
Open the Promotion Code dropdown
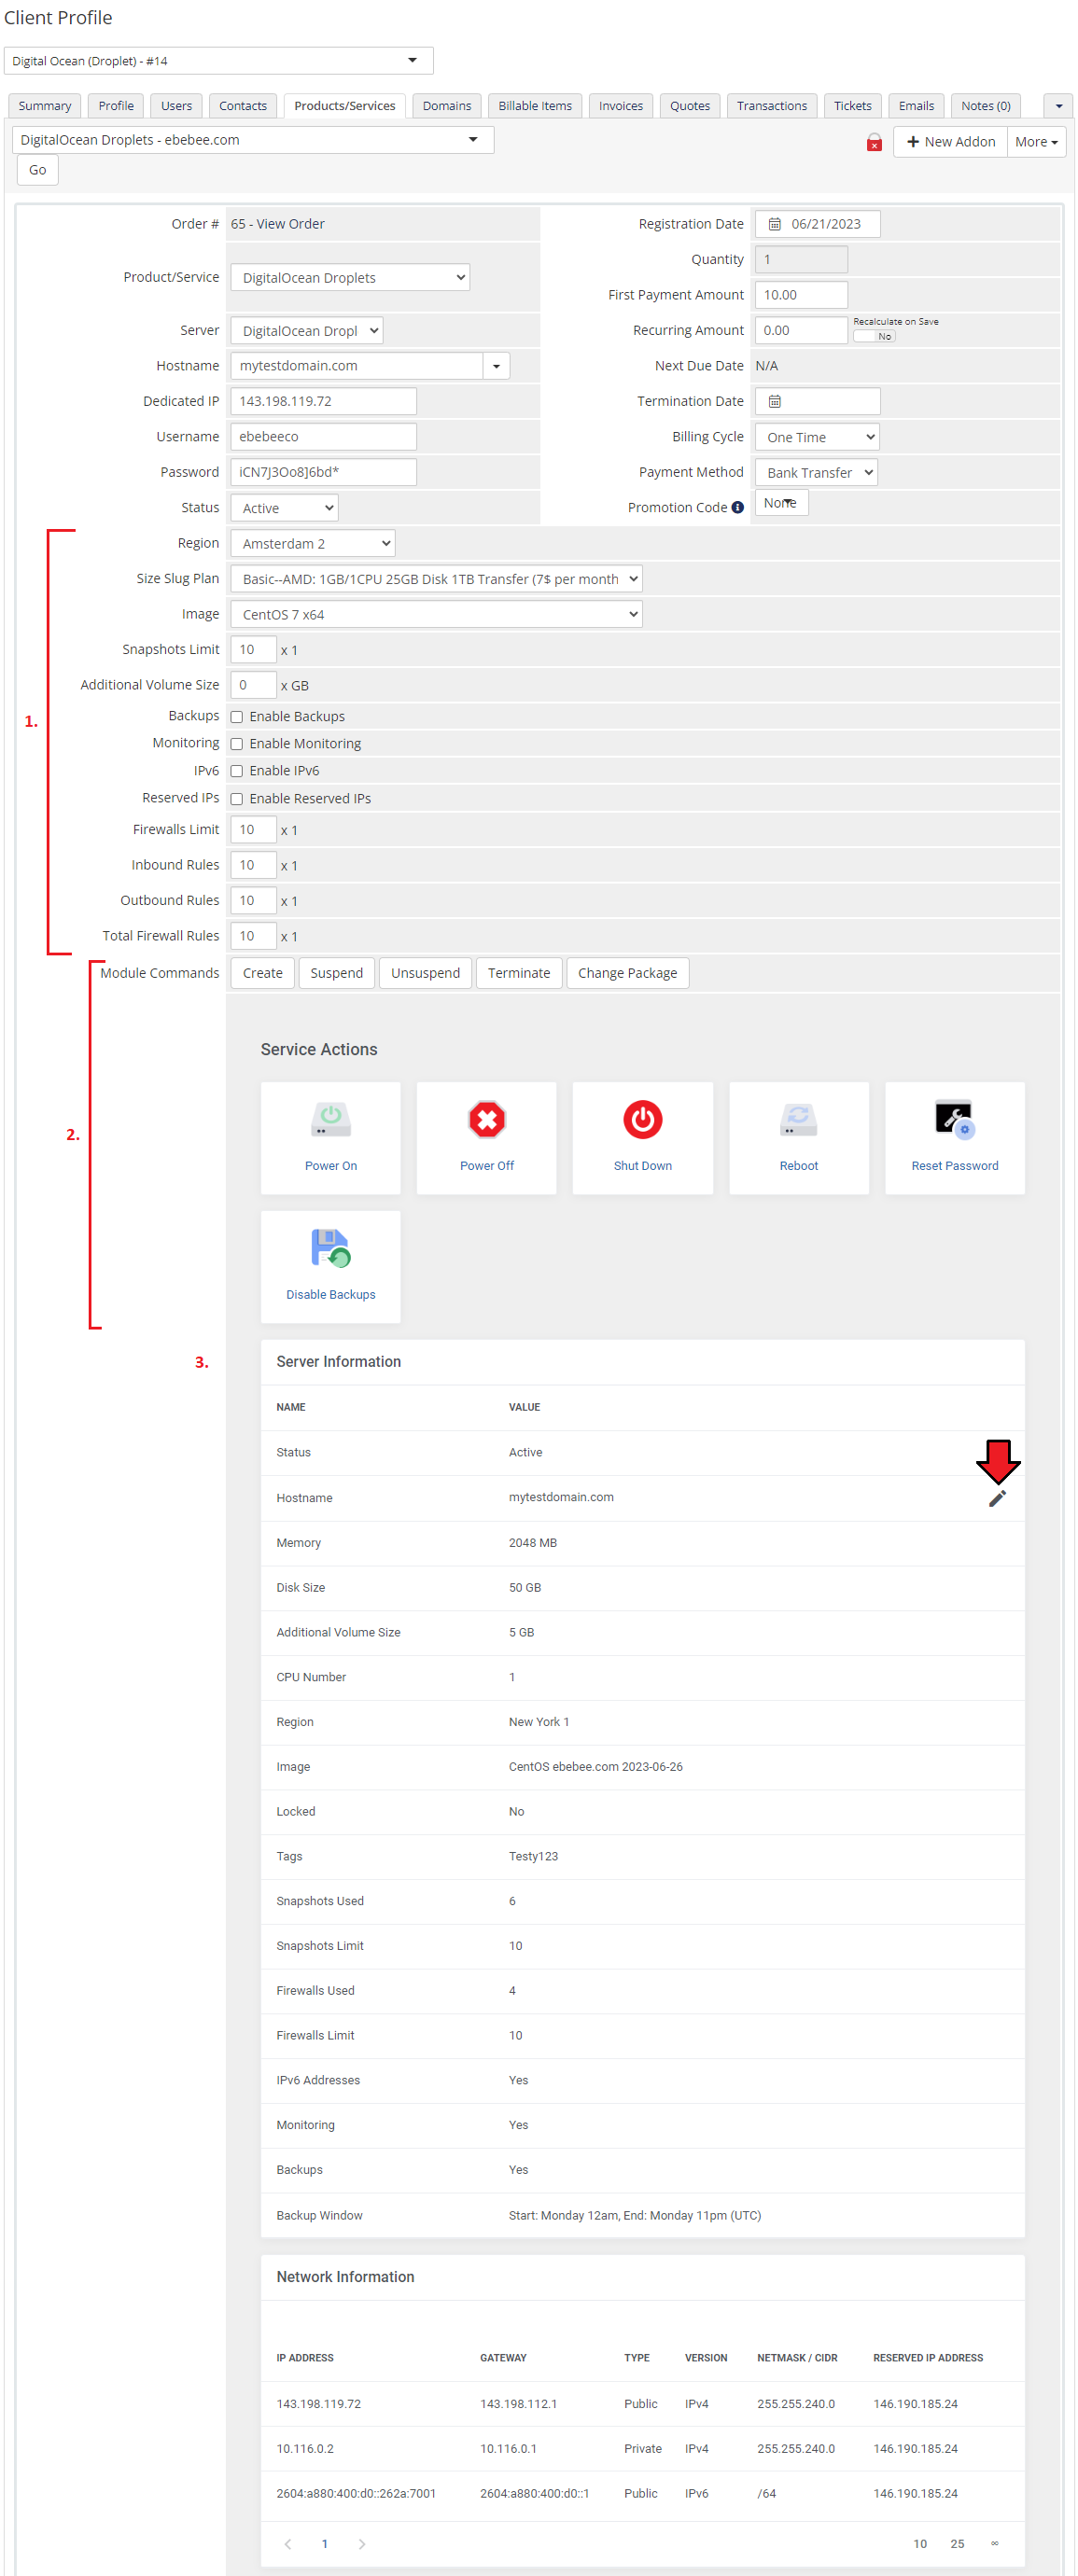coord(781,503)
